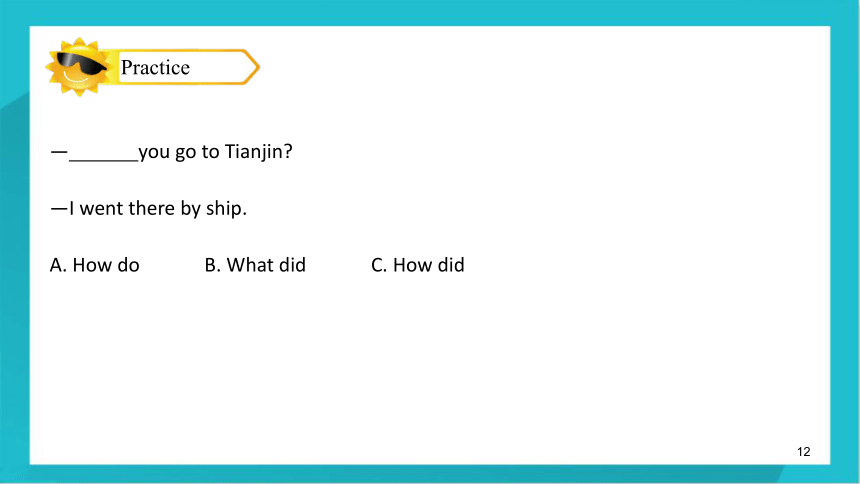The height and width of the screenshot is (484, 860).
Task: Click the letter label 'A.'
Action: click(x=58, y=265)
